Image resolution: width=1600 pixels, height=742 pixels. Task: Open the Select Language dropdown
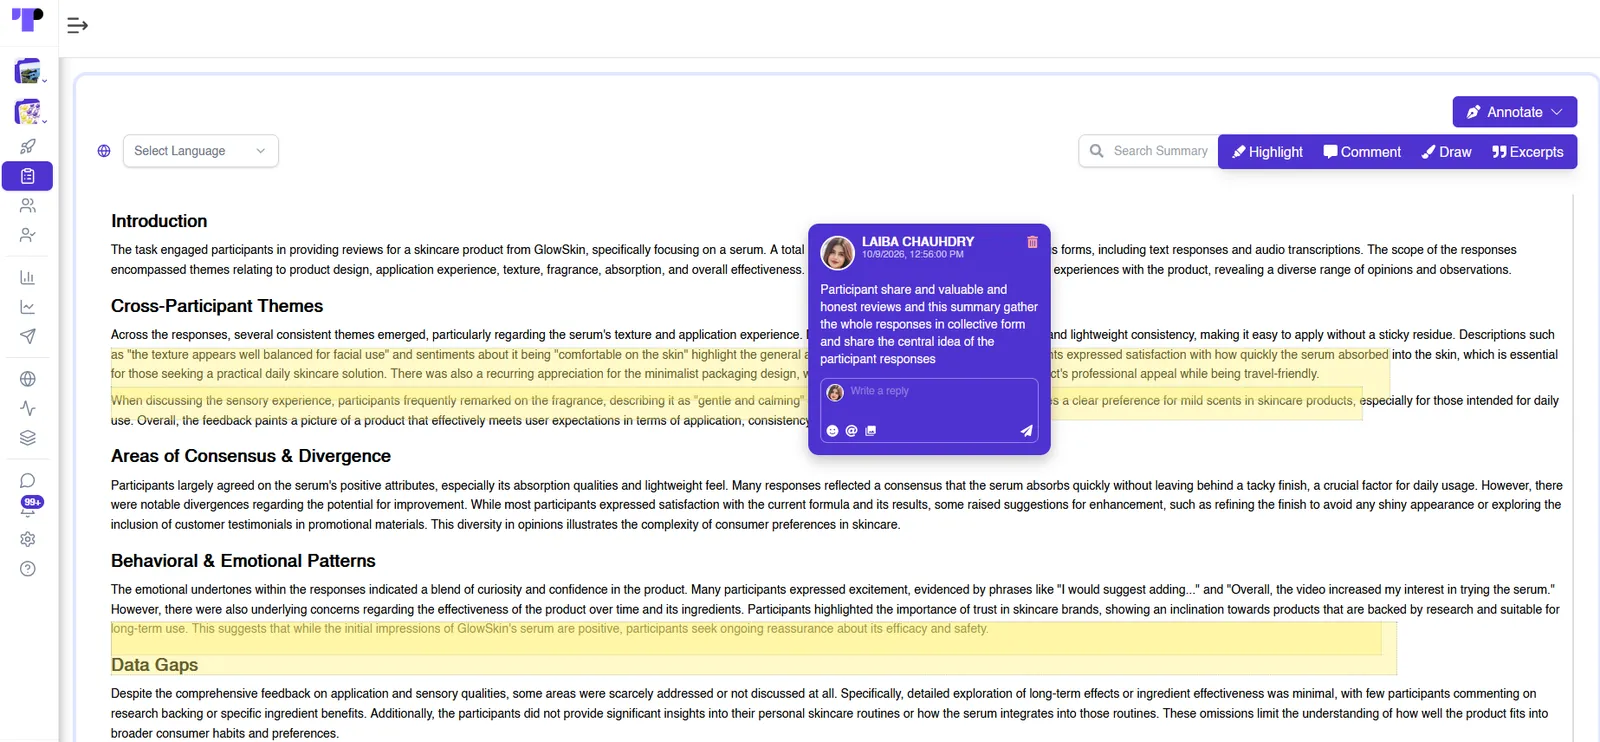[200, 151]
